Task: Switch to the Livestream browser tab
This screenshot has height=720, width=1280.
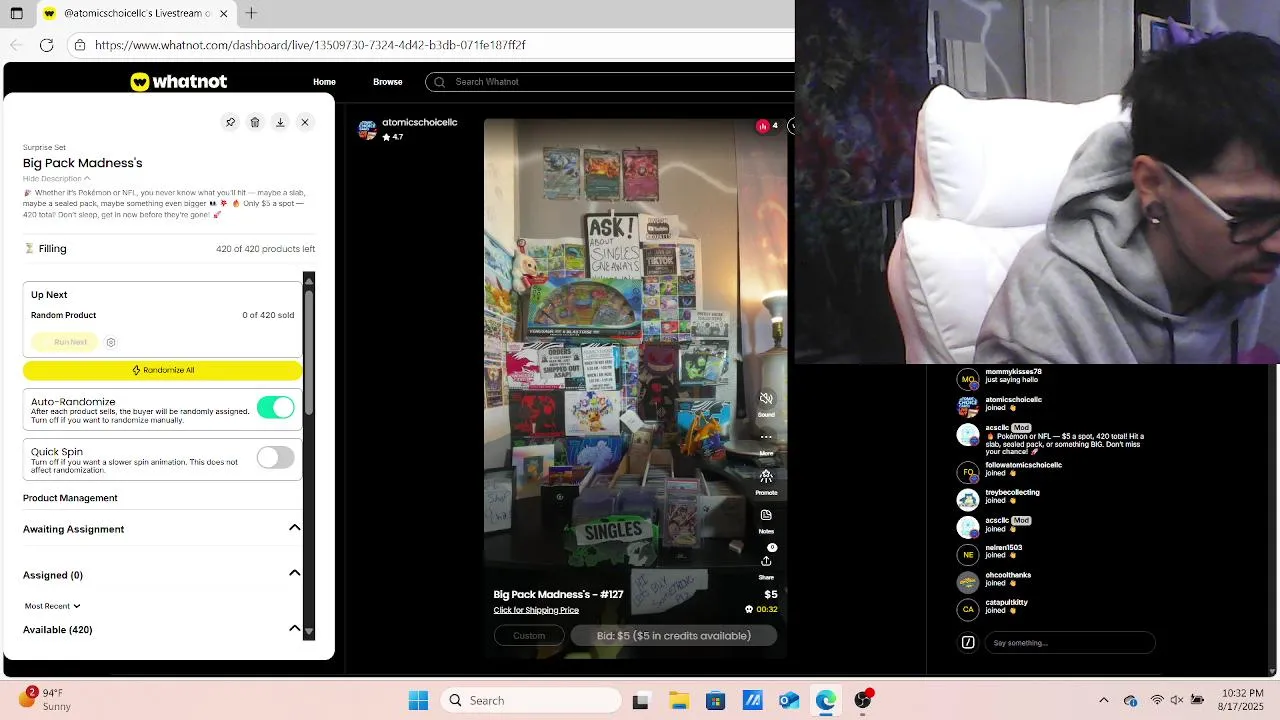Action: point(135,13)
